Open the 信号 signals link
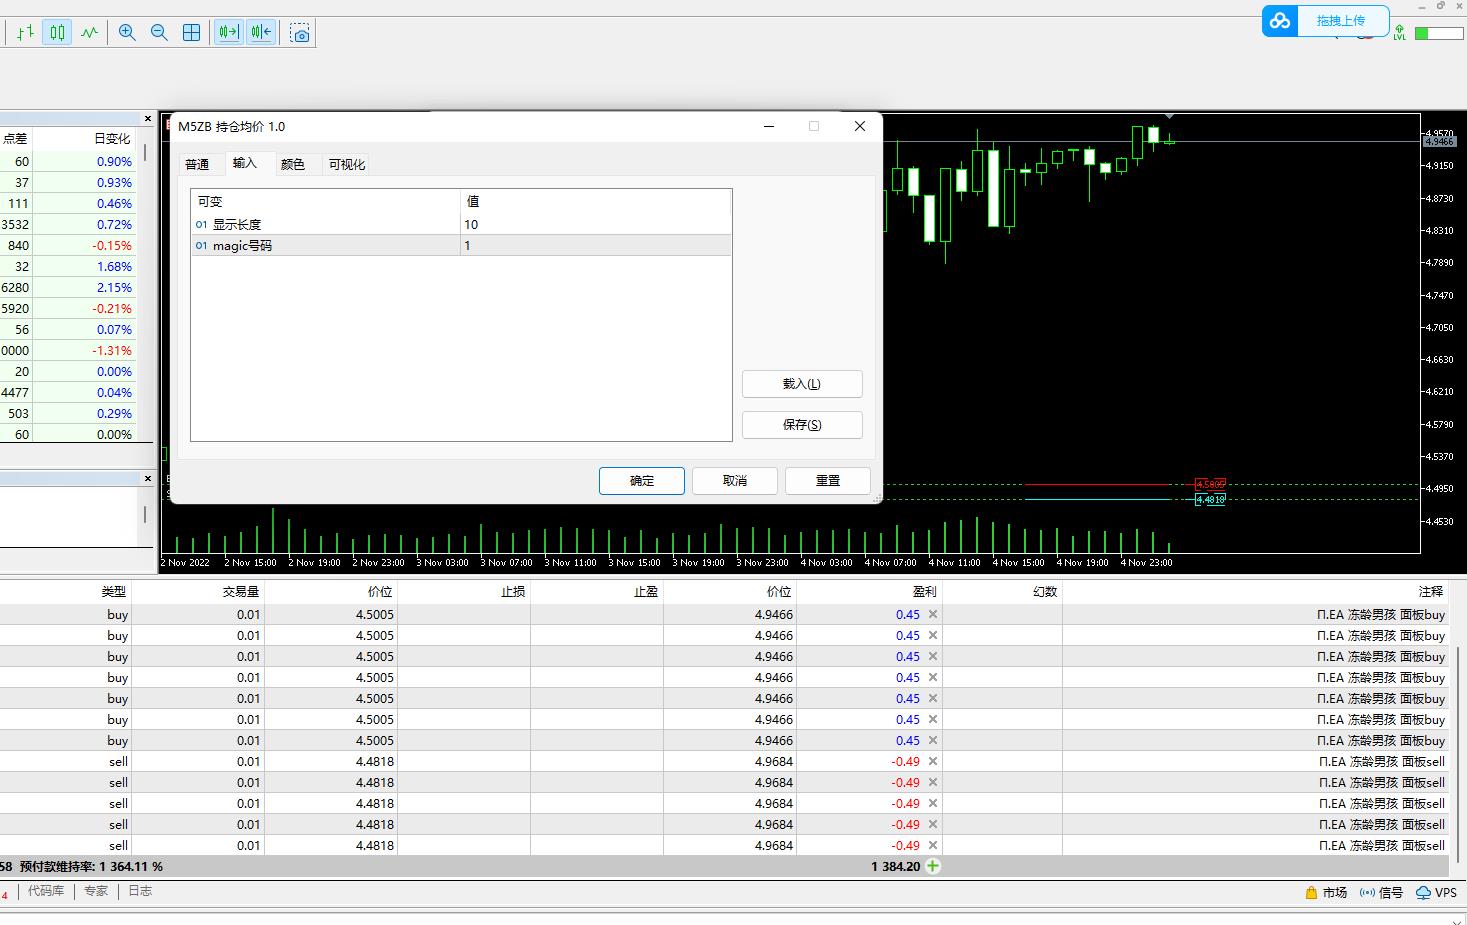 (x=1381, y=893)
